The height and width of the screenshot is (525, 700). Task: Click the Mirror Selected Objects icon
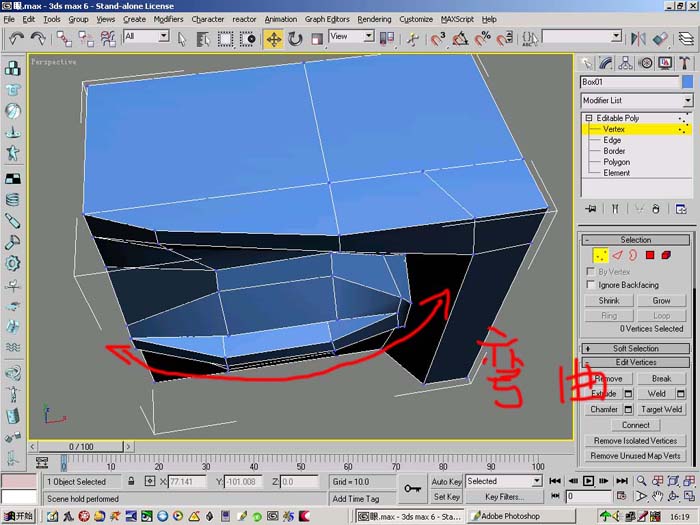pyautogui.click(x=638, y=39)
